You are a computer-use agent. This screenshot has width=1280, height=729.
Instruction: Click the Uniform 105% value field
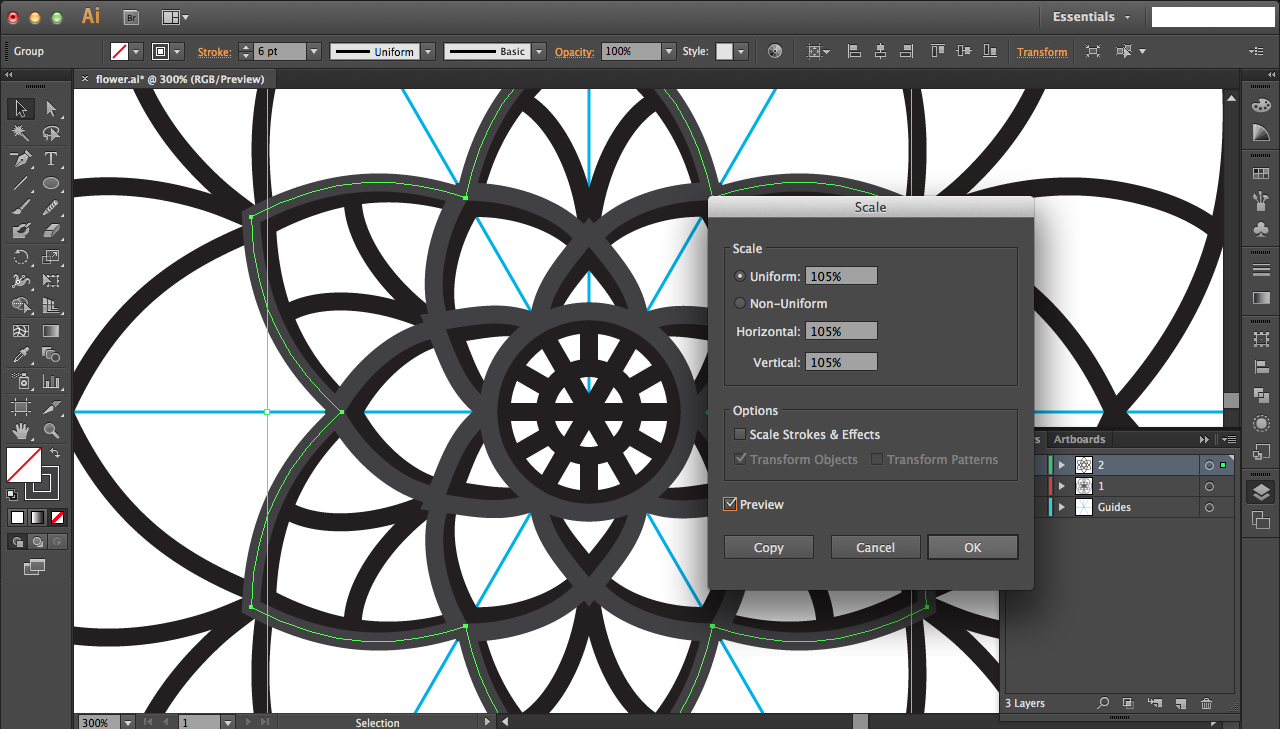pyautogui.click(x=841, y=276)
